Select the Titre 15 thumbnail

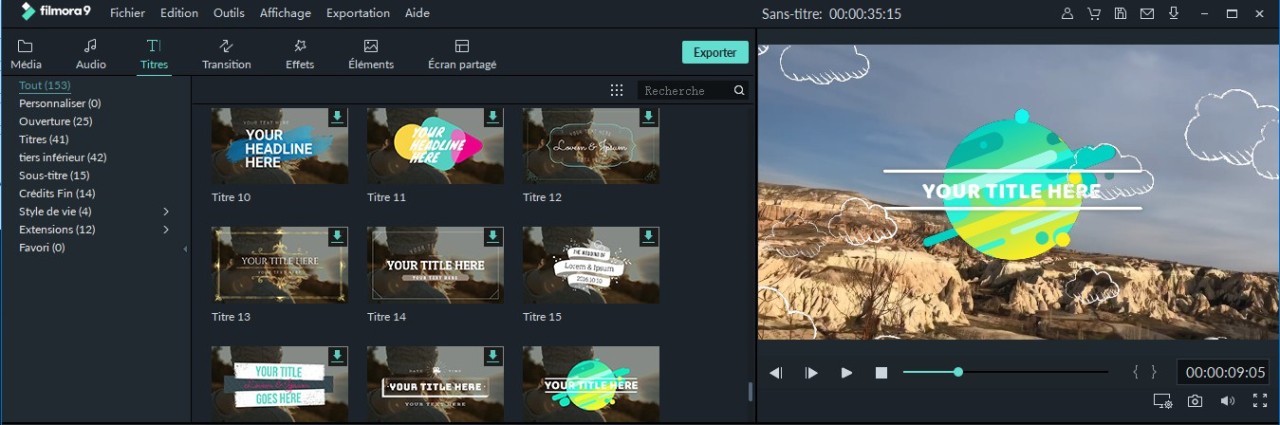point(591,265)
